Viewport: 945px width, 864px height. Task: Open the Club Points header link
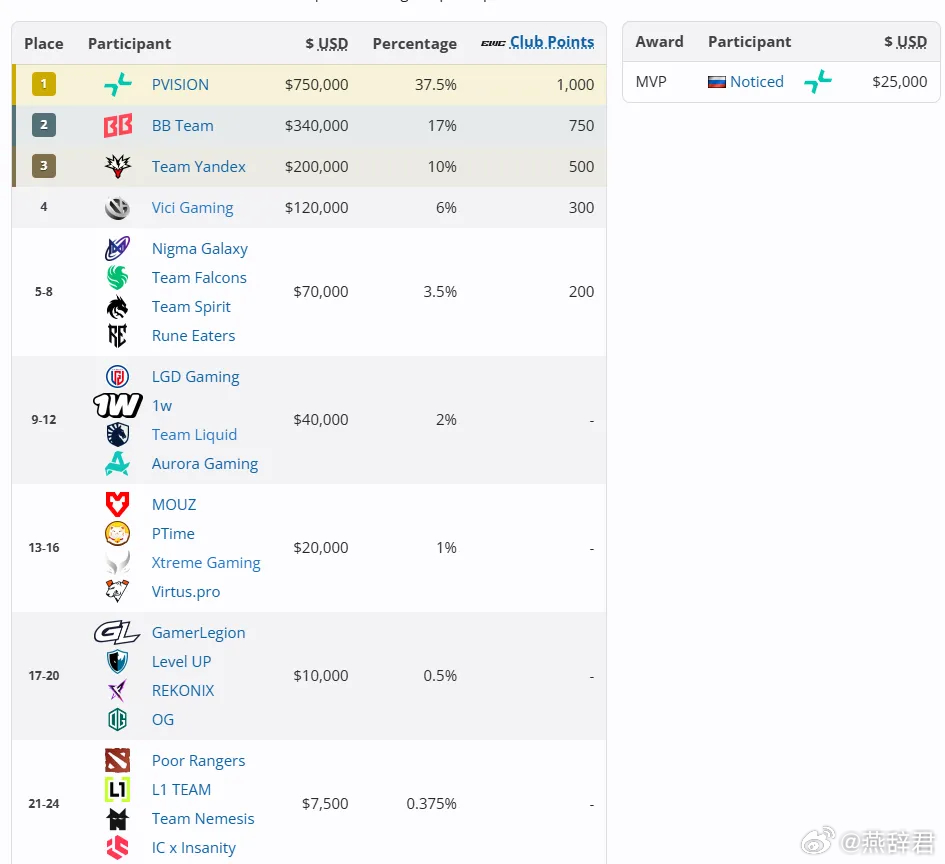pyautogui.click(x=552, y=42)
